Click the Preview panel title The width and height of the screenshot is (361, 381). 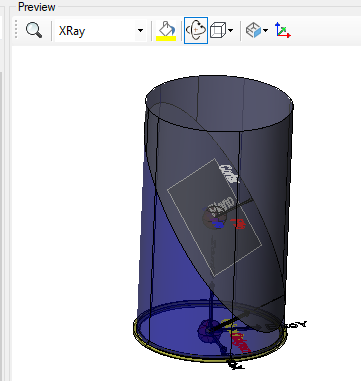(x=37, y=7)
